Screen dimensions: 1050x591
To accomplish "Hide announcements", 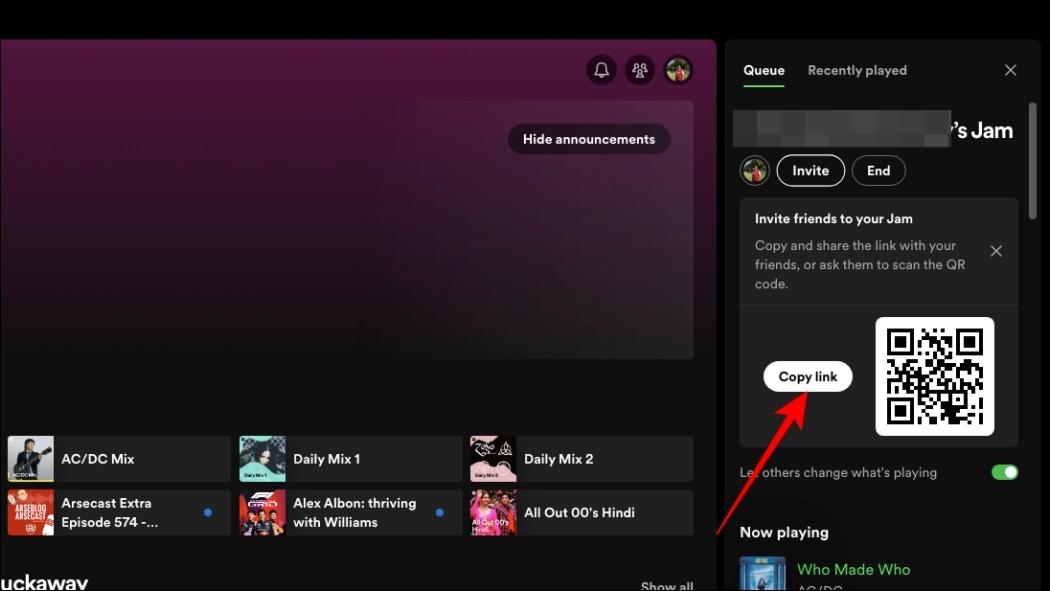I will (588, 138).
